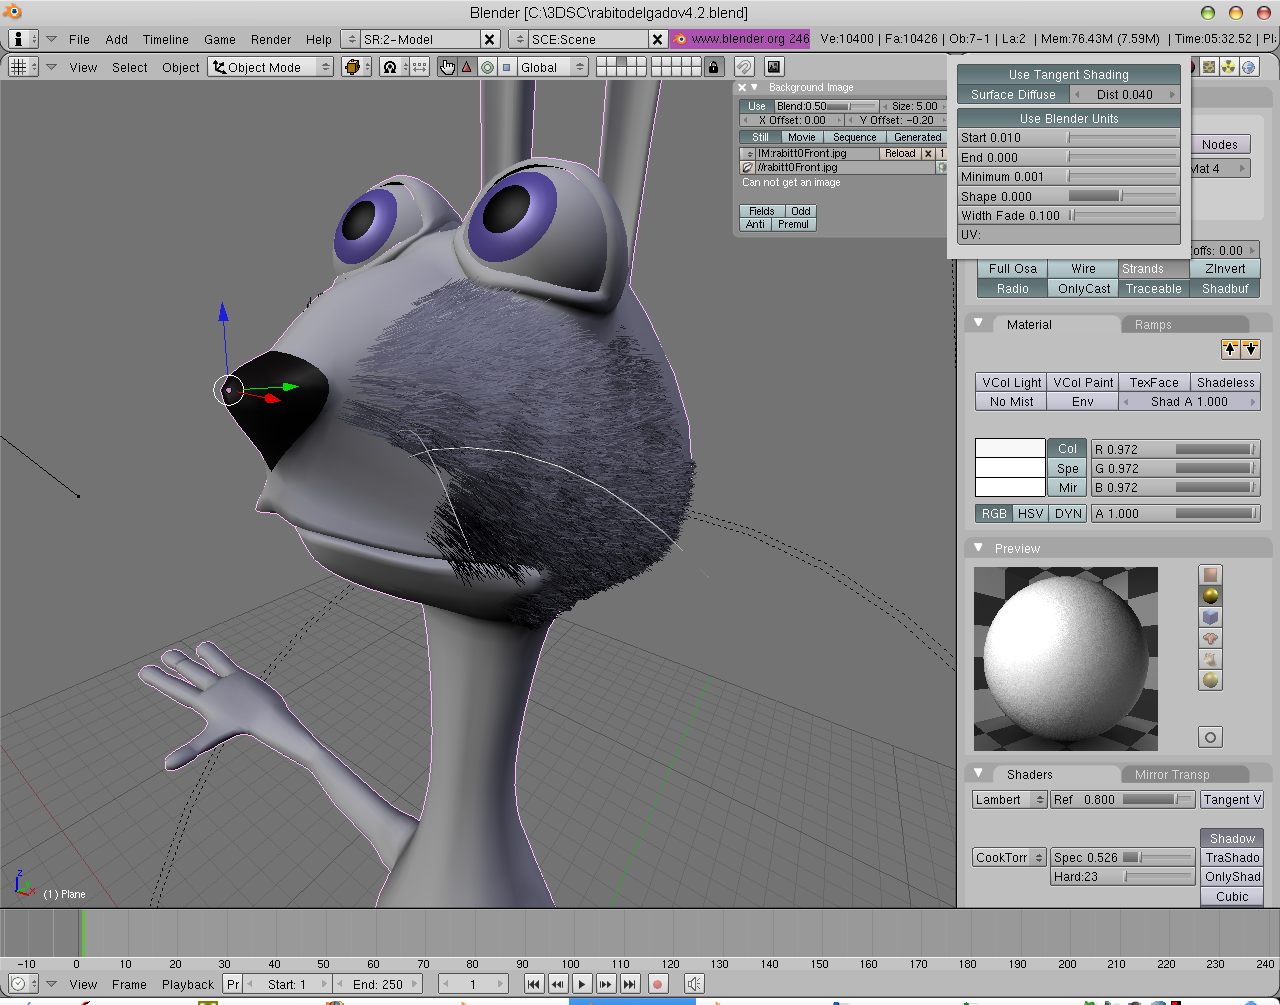The image size is (1280, 1005).
Task: Select the Movie image type button
Action: pyautogui.click(x=802, y=138)
